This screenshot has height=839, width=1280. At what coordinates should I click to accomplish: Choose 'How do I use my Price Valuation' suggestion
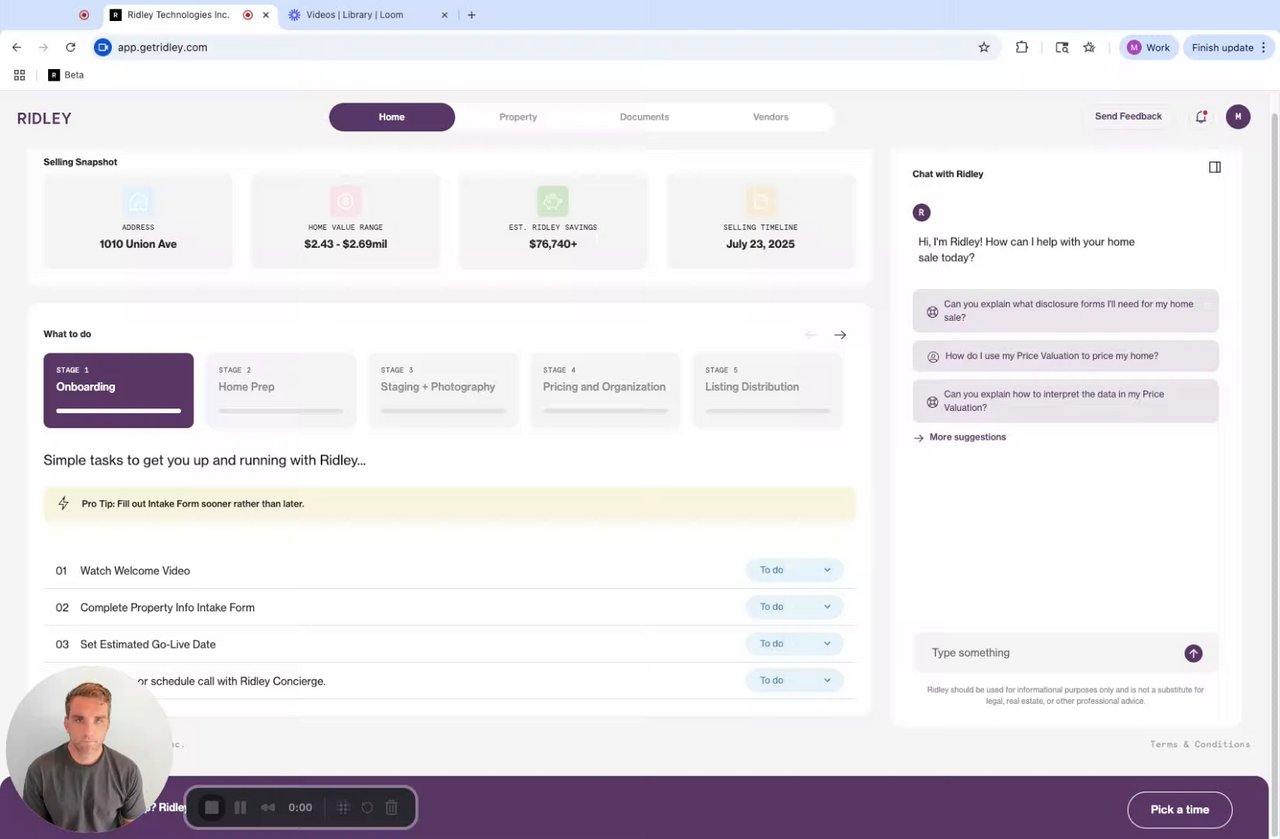[1066, 356]
